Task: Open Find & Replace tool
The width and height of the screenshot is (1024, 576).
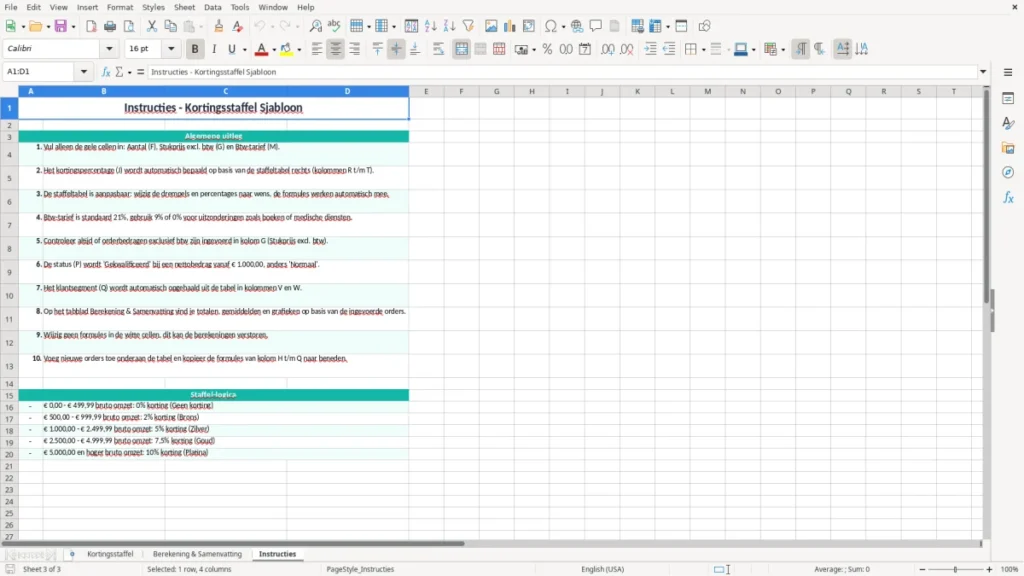Action: click(315, 26)
